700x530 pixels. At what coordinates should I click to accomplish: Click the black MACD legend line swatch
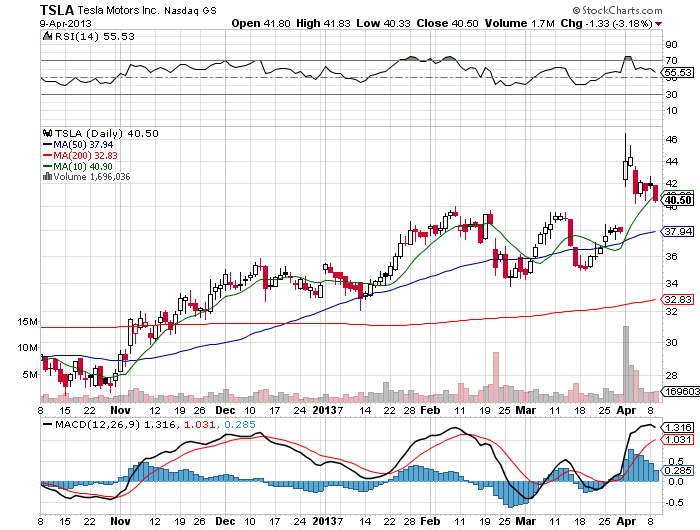point(47,424)
